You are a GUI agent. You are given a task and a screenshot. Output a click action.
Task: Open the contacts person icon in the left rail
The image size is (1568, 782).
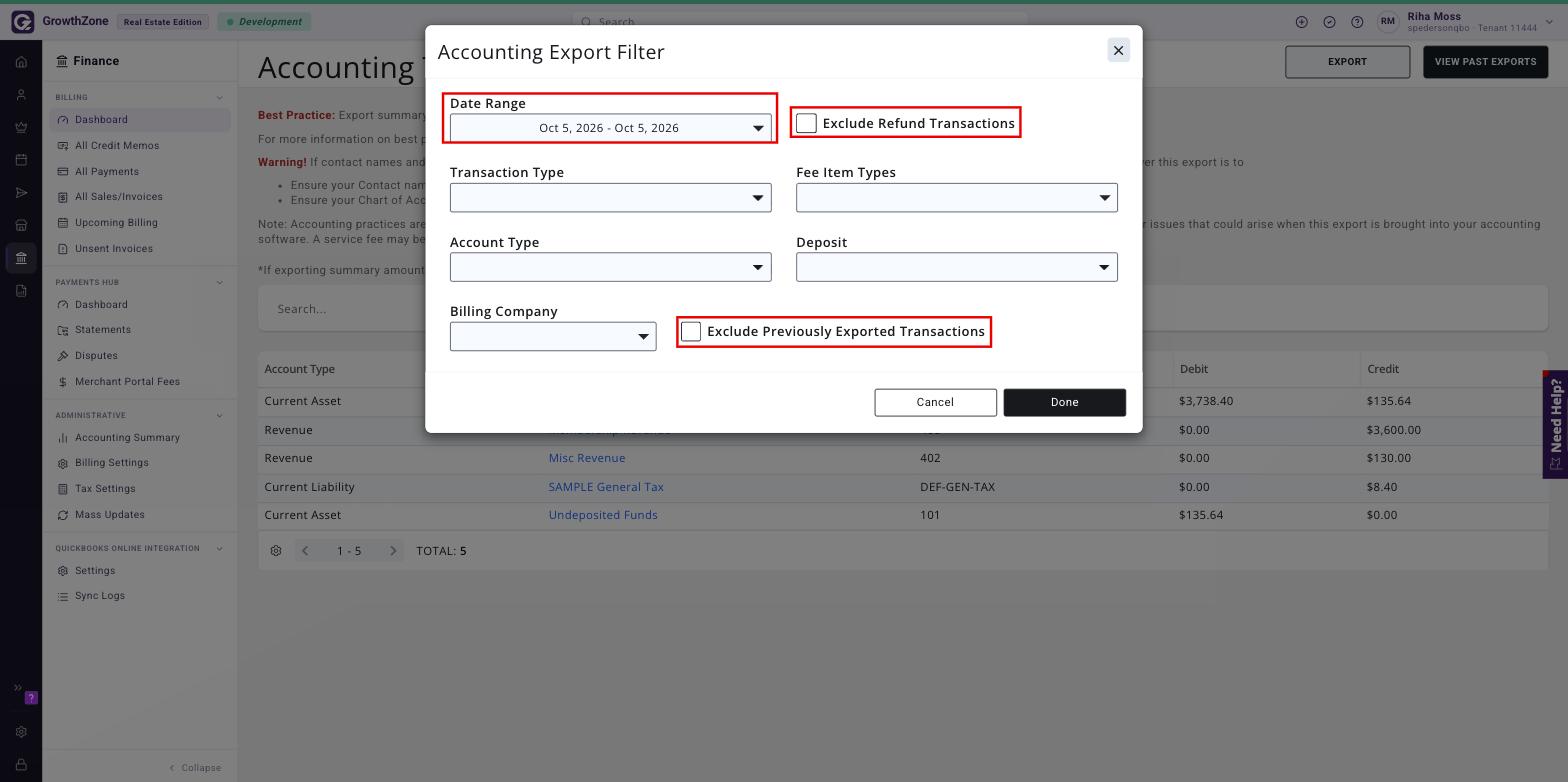[x=21, y=95]
